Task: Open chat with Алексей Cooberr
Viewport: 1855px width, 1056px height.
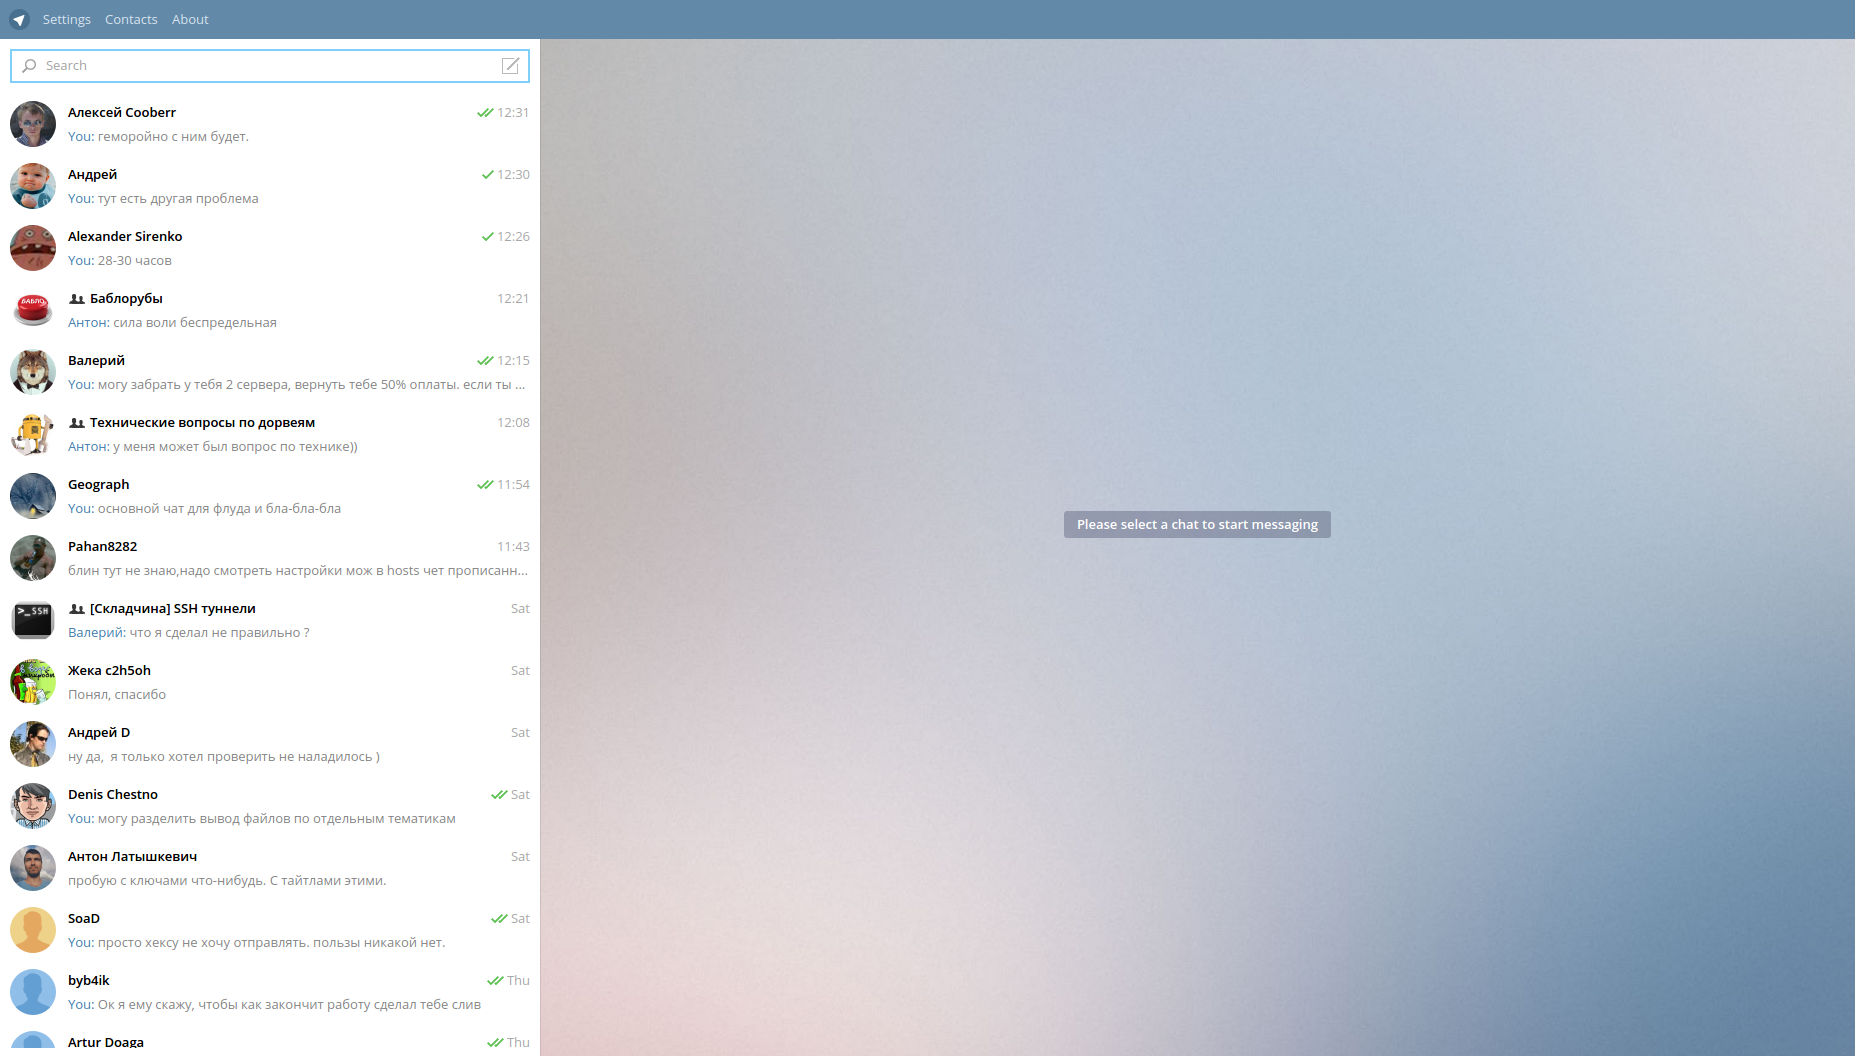Action: click(x=270, y=124)
